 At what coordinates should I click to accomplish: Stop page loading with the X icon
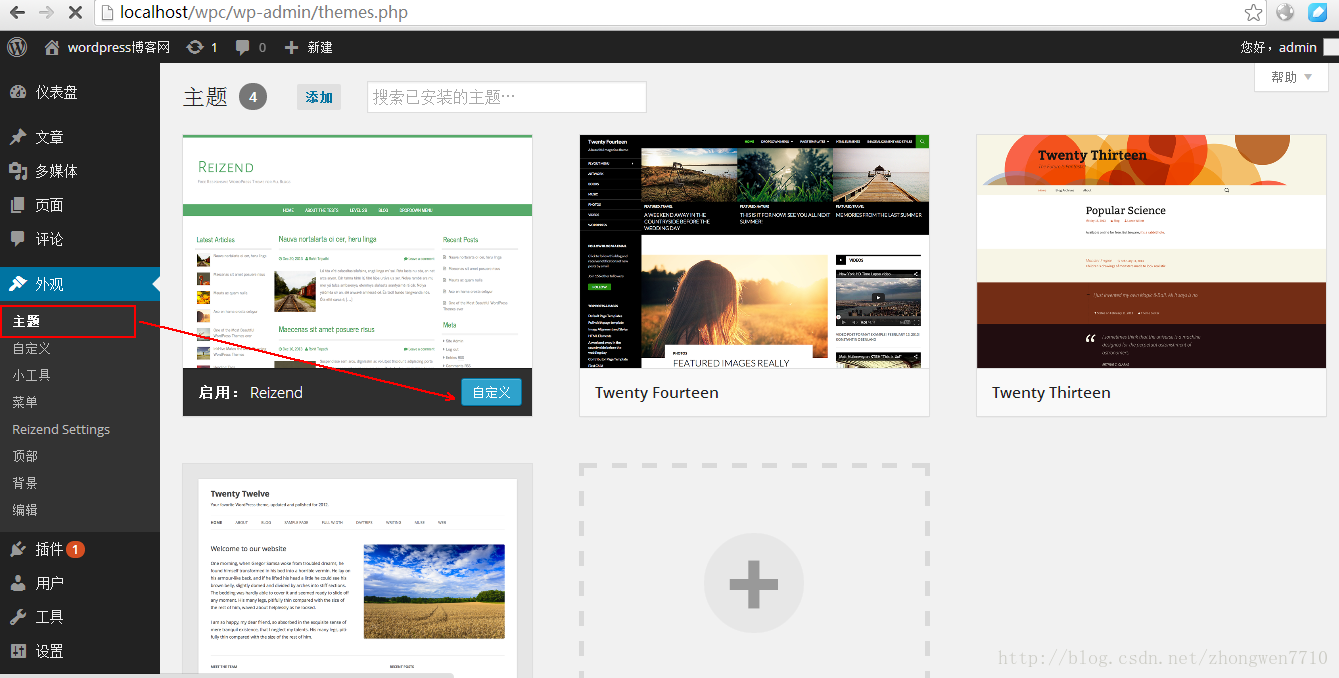click(x=77, y=13)
